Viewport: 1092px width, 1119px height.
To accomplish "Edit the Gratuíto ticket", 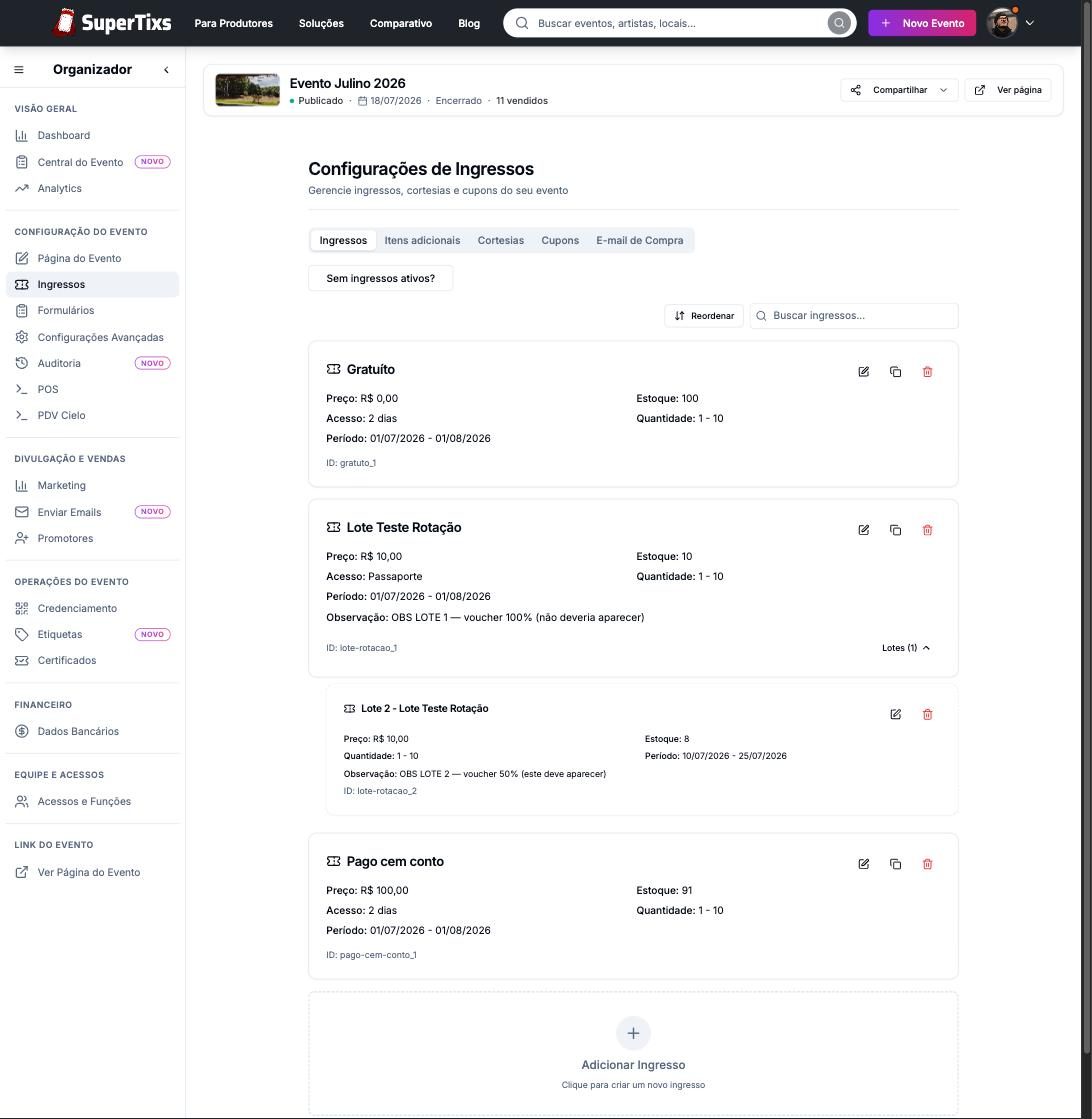I will pos(864,372).
